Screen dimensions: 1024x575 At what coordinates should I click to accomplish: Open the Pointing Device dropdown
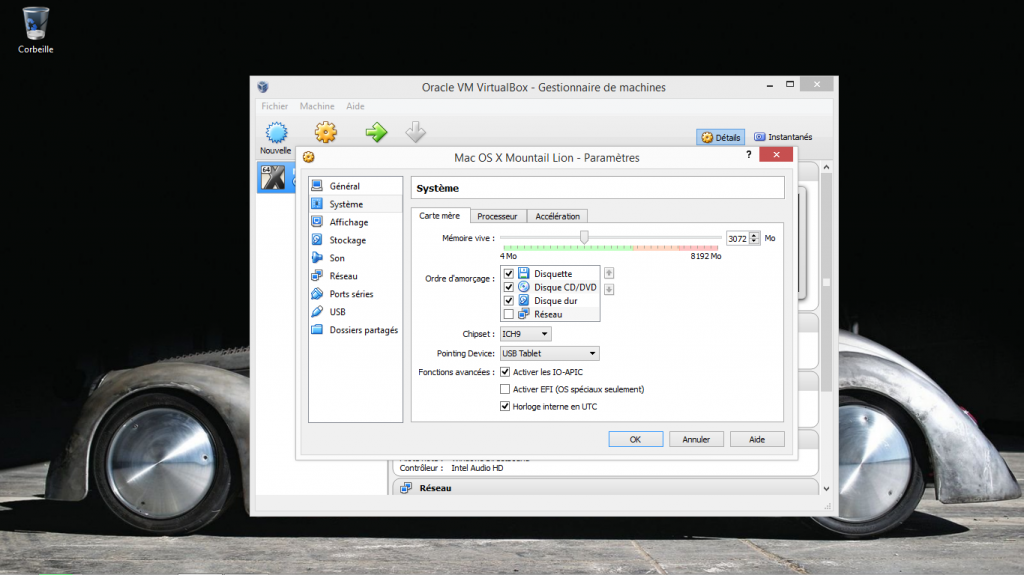coord(549,353)
